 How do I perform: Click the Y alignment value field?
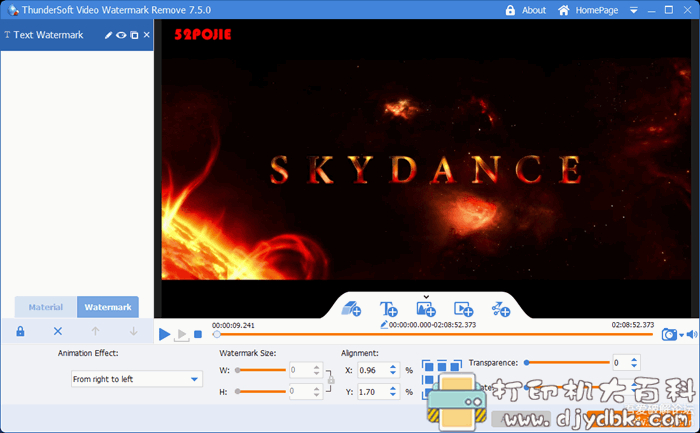pyautogui.click(x=373, y=392)
